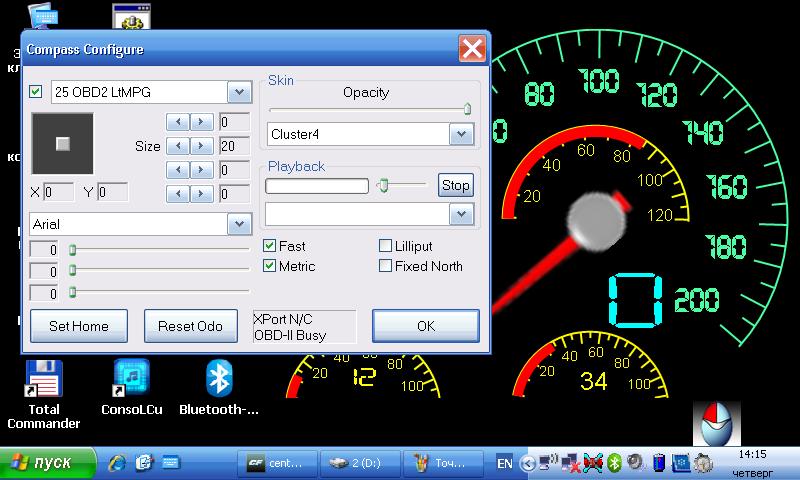Click the Set Home button
This screenshot has width=800, height=480.
[78, 326]
